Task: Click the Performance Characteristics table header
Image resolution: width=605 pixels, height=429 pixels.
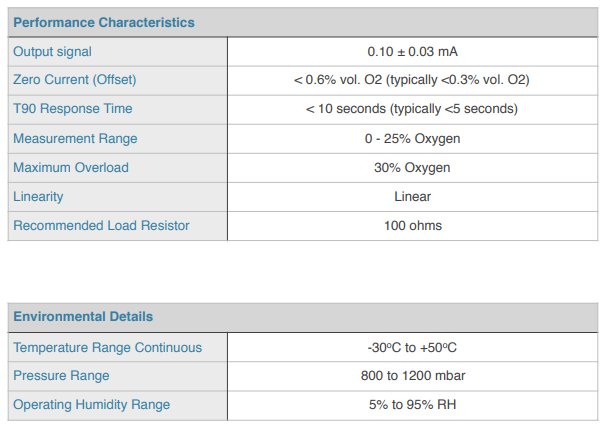Action: tap(104, 22)
